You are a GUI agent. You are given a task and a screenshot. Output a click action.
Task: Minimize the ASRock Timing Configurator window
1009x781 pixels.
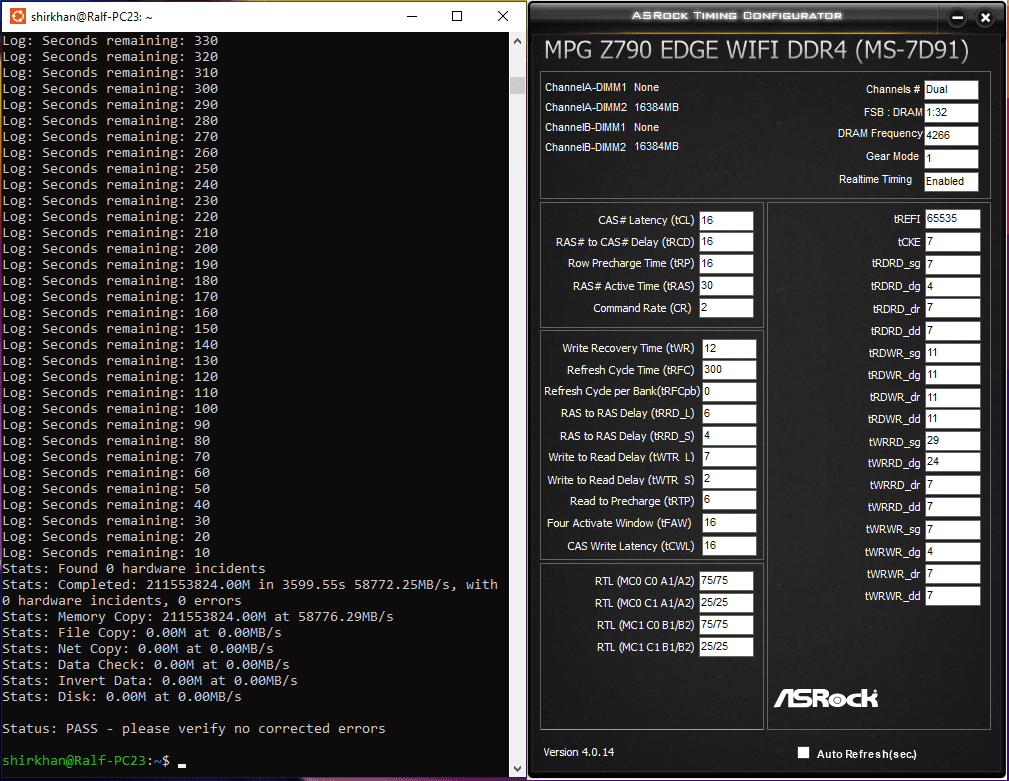click(x=958, y=17)
